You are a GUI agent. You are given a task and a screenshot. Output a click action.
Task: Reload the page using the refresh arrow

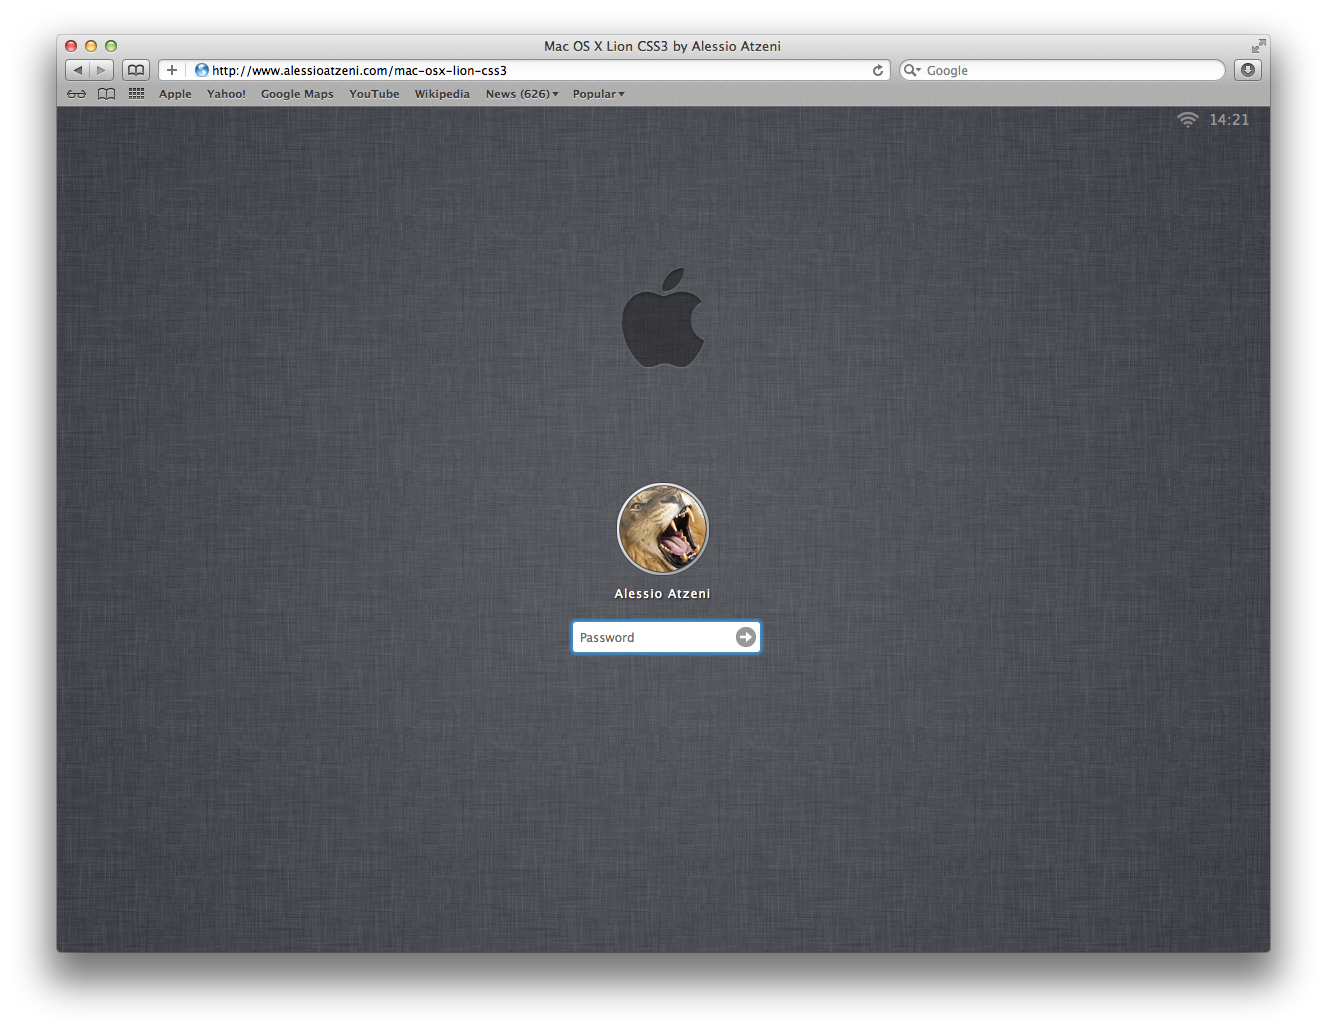[878, 70]
